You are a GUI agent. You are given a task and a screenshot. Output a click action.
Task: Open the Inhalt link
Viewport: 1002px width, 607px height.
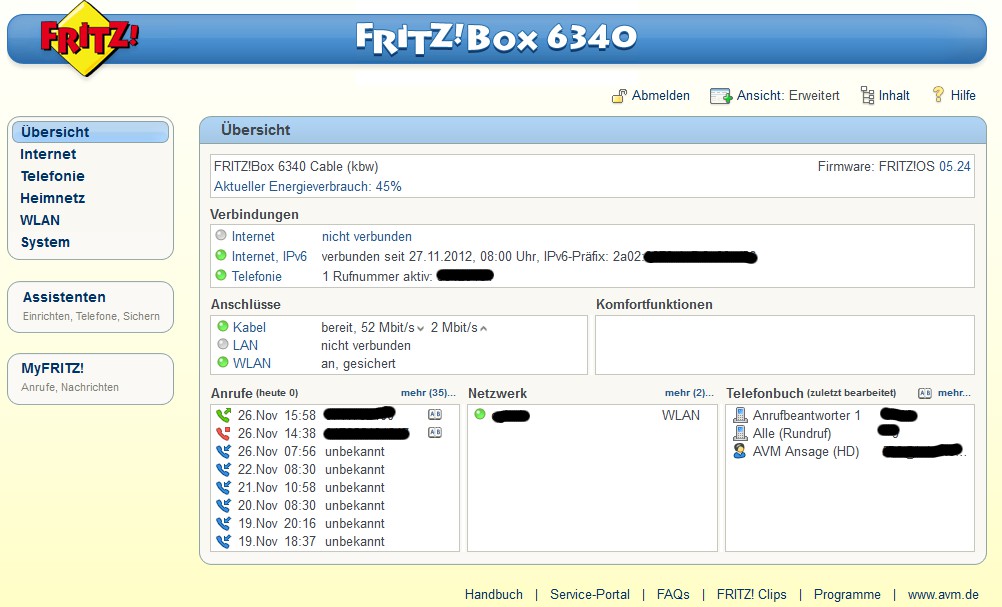pyautogui.click(x=894, y=95)
